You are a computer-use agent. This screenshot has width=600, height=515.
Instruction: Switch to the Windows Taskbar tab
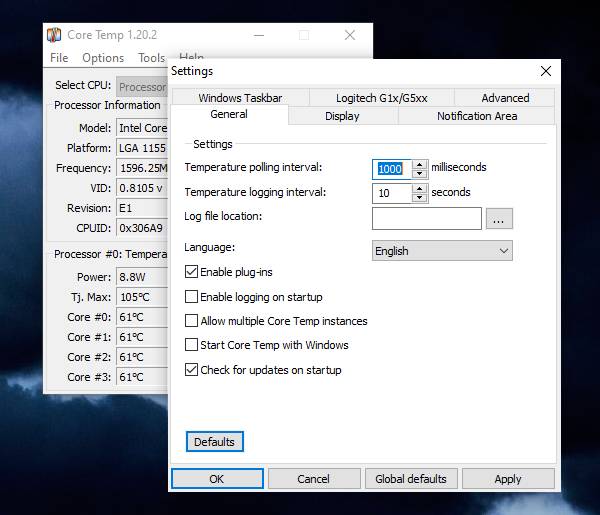240,98
